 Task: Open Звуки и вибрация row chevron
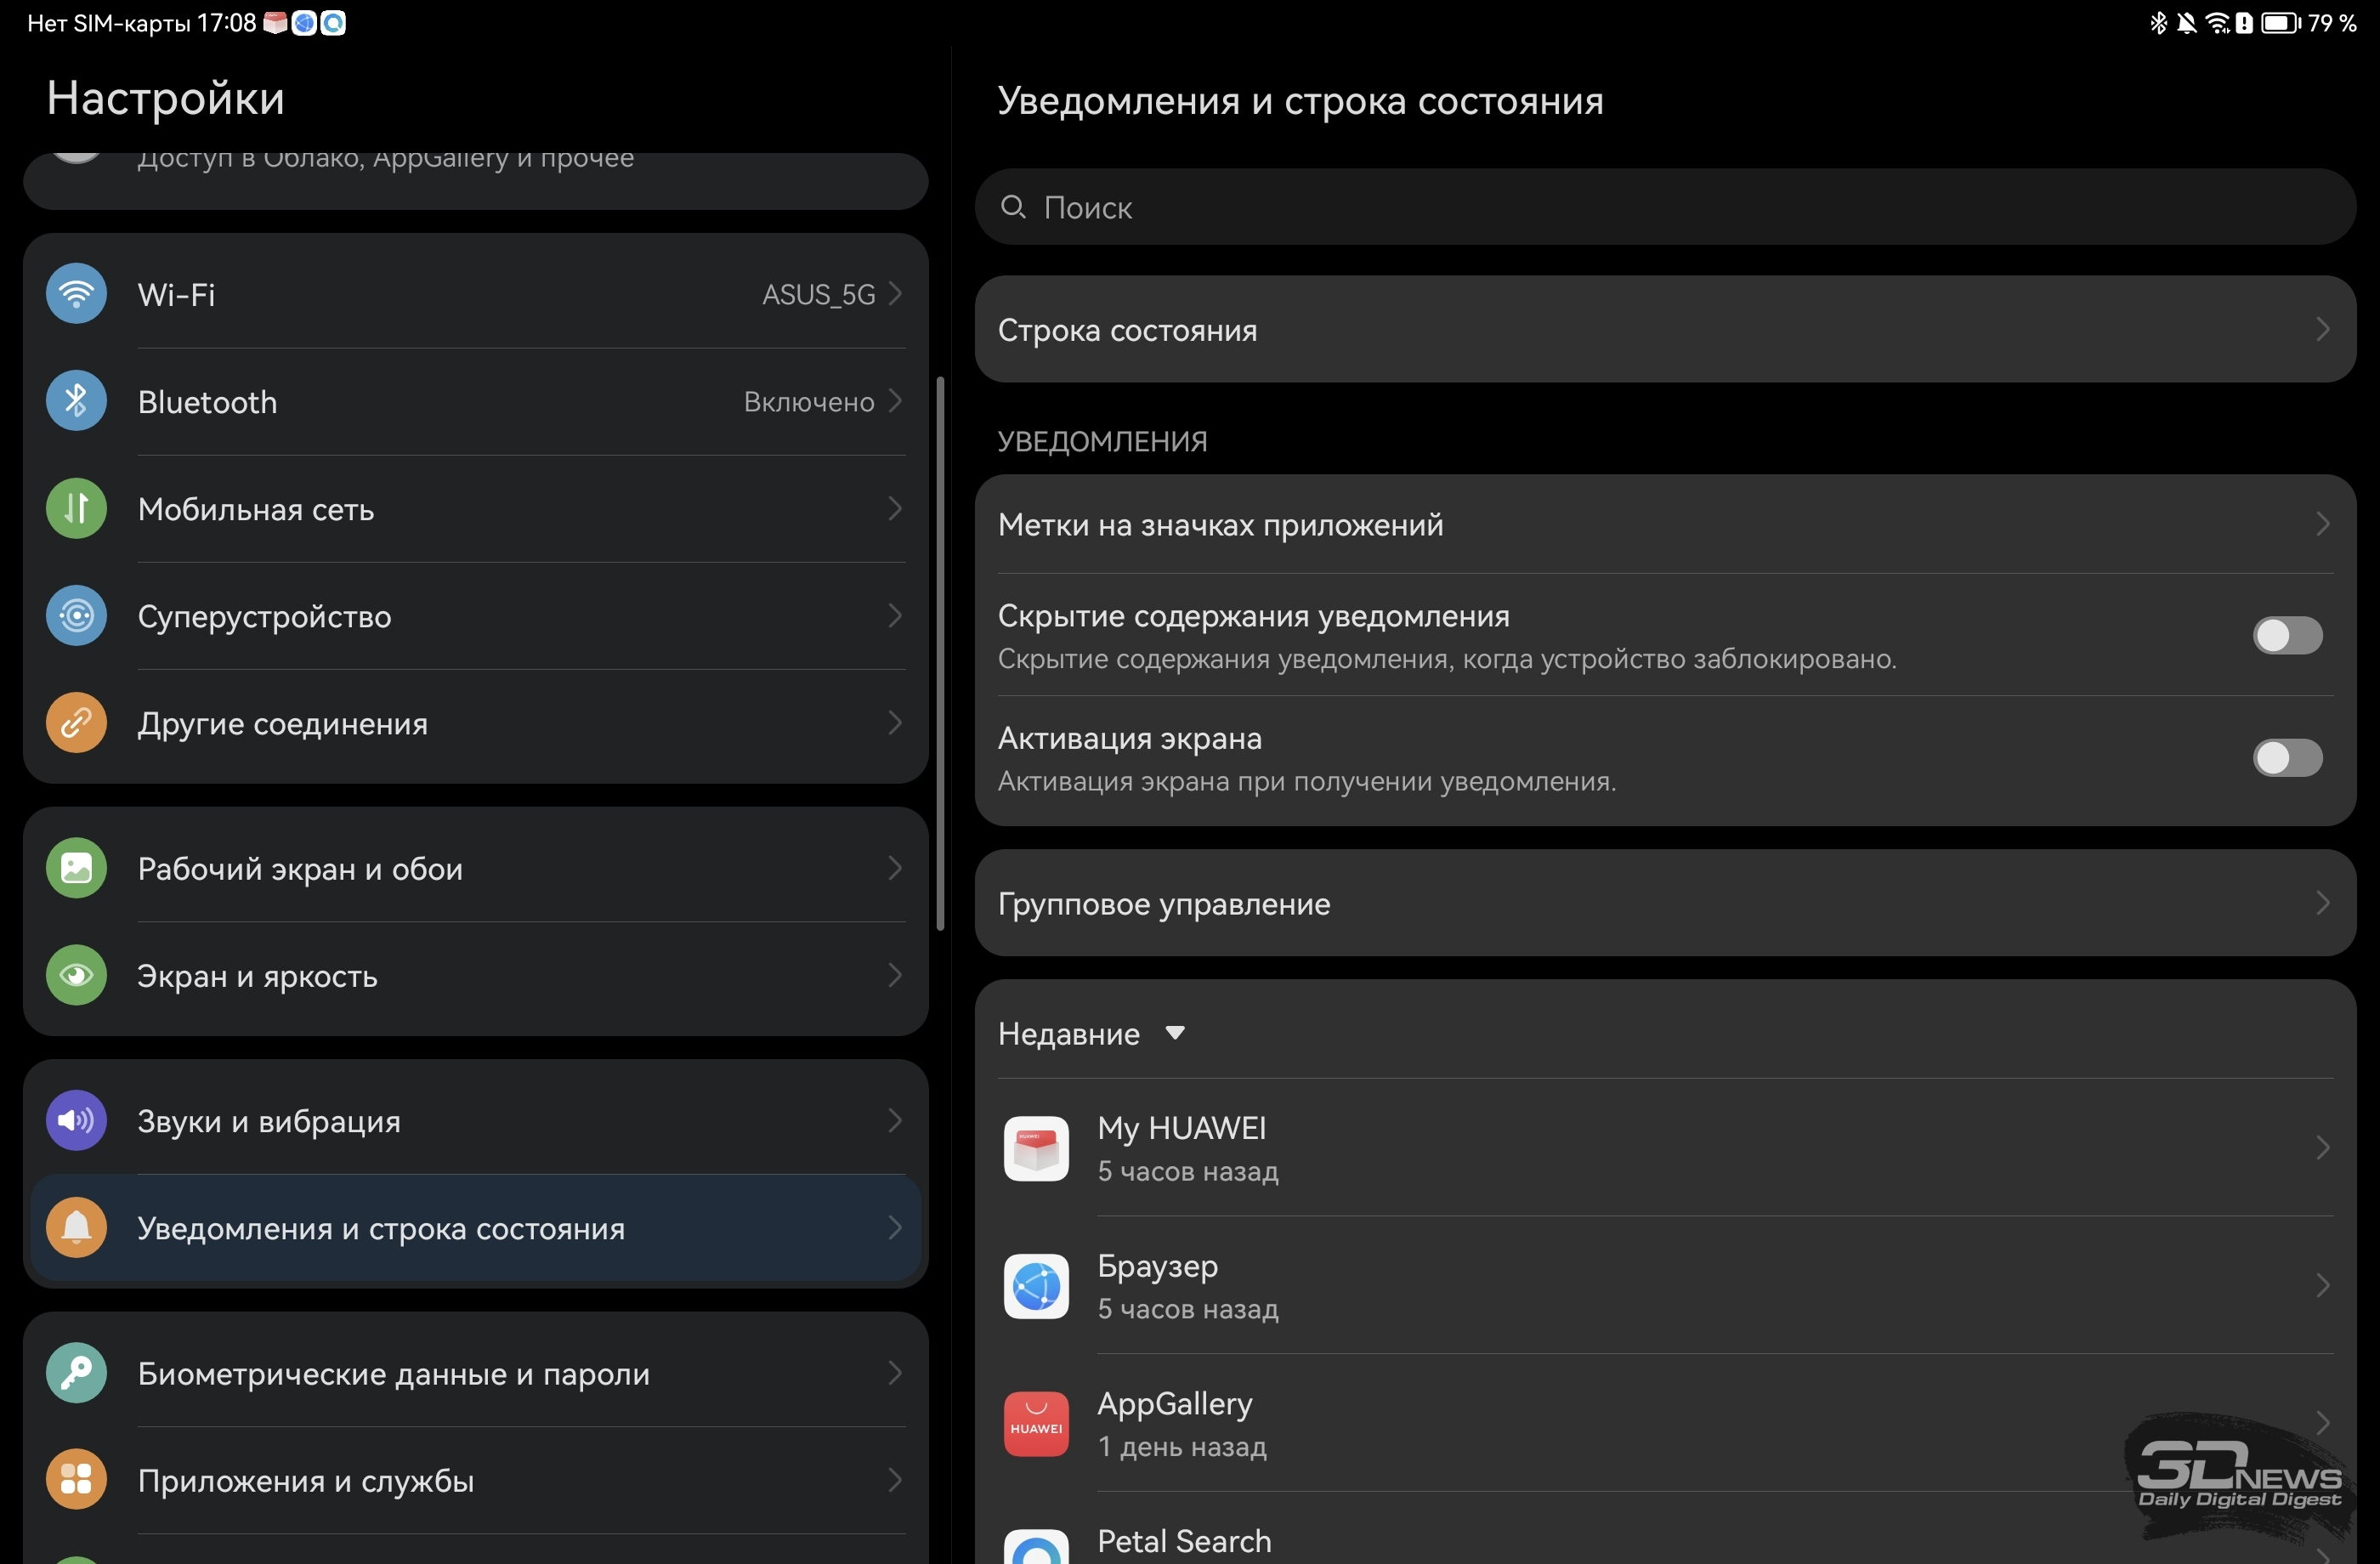coord(895,1120)
